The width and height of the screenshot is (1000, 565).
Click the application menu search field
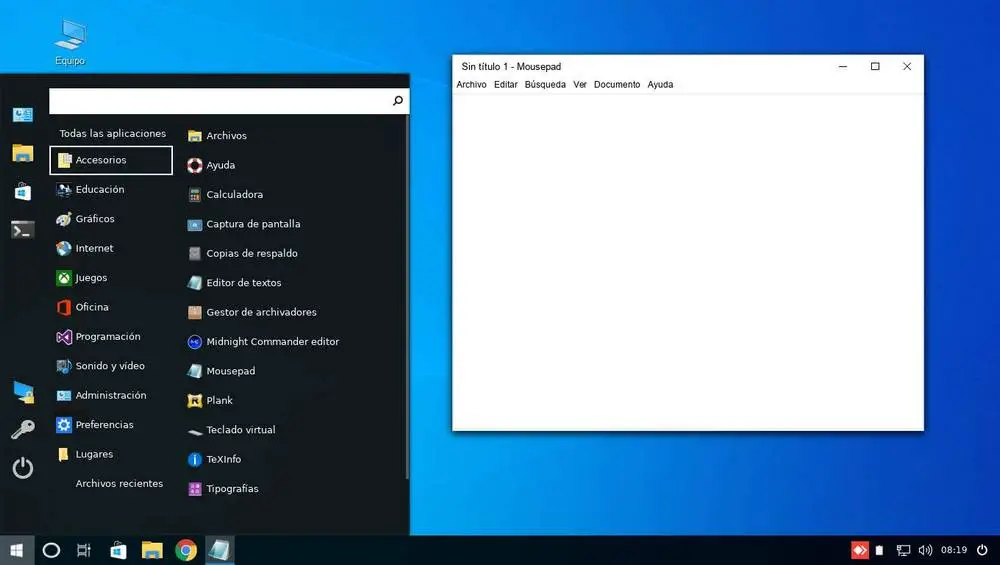(229, 101)
